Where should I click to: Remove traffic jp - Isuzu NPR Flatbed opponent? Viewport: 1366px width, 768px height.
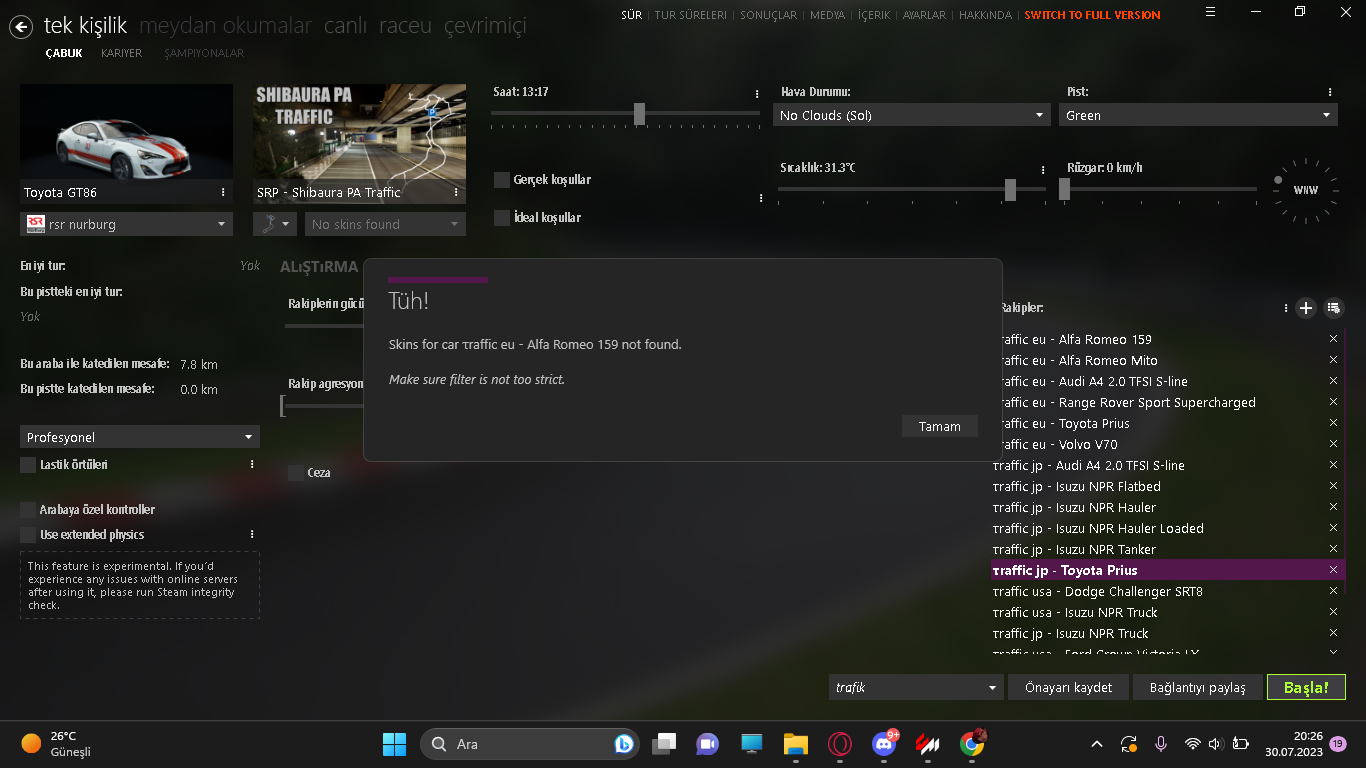1333,486
